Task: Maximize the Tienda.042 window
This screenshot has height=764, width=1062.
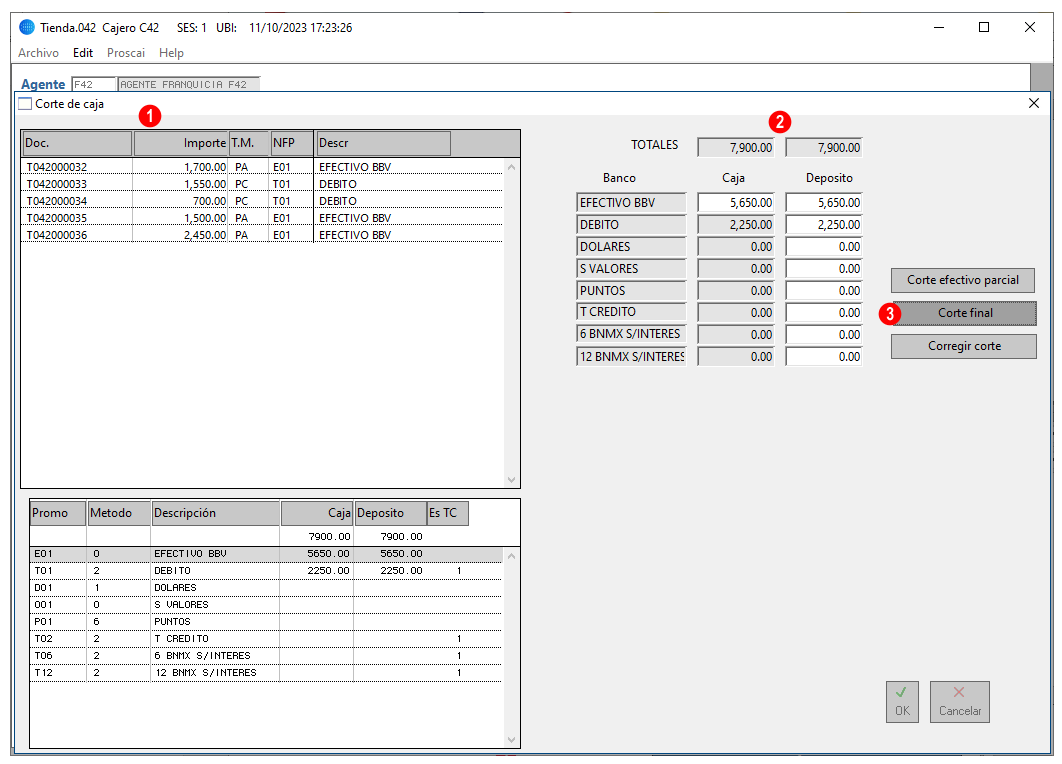Action: click(x=984, y=27)
